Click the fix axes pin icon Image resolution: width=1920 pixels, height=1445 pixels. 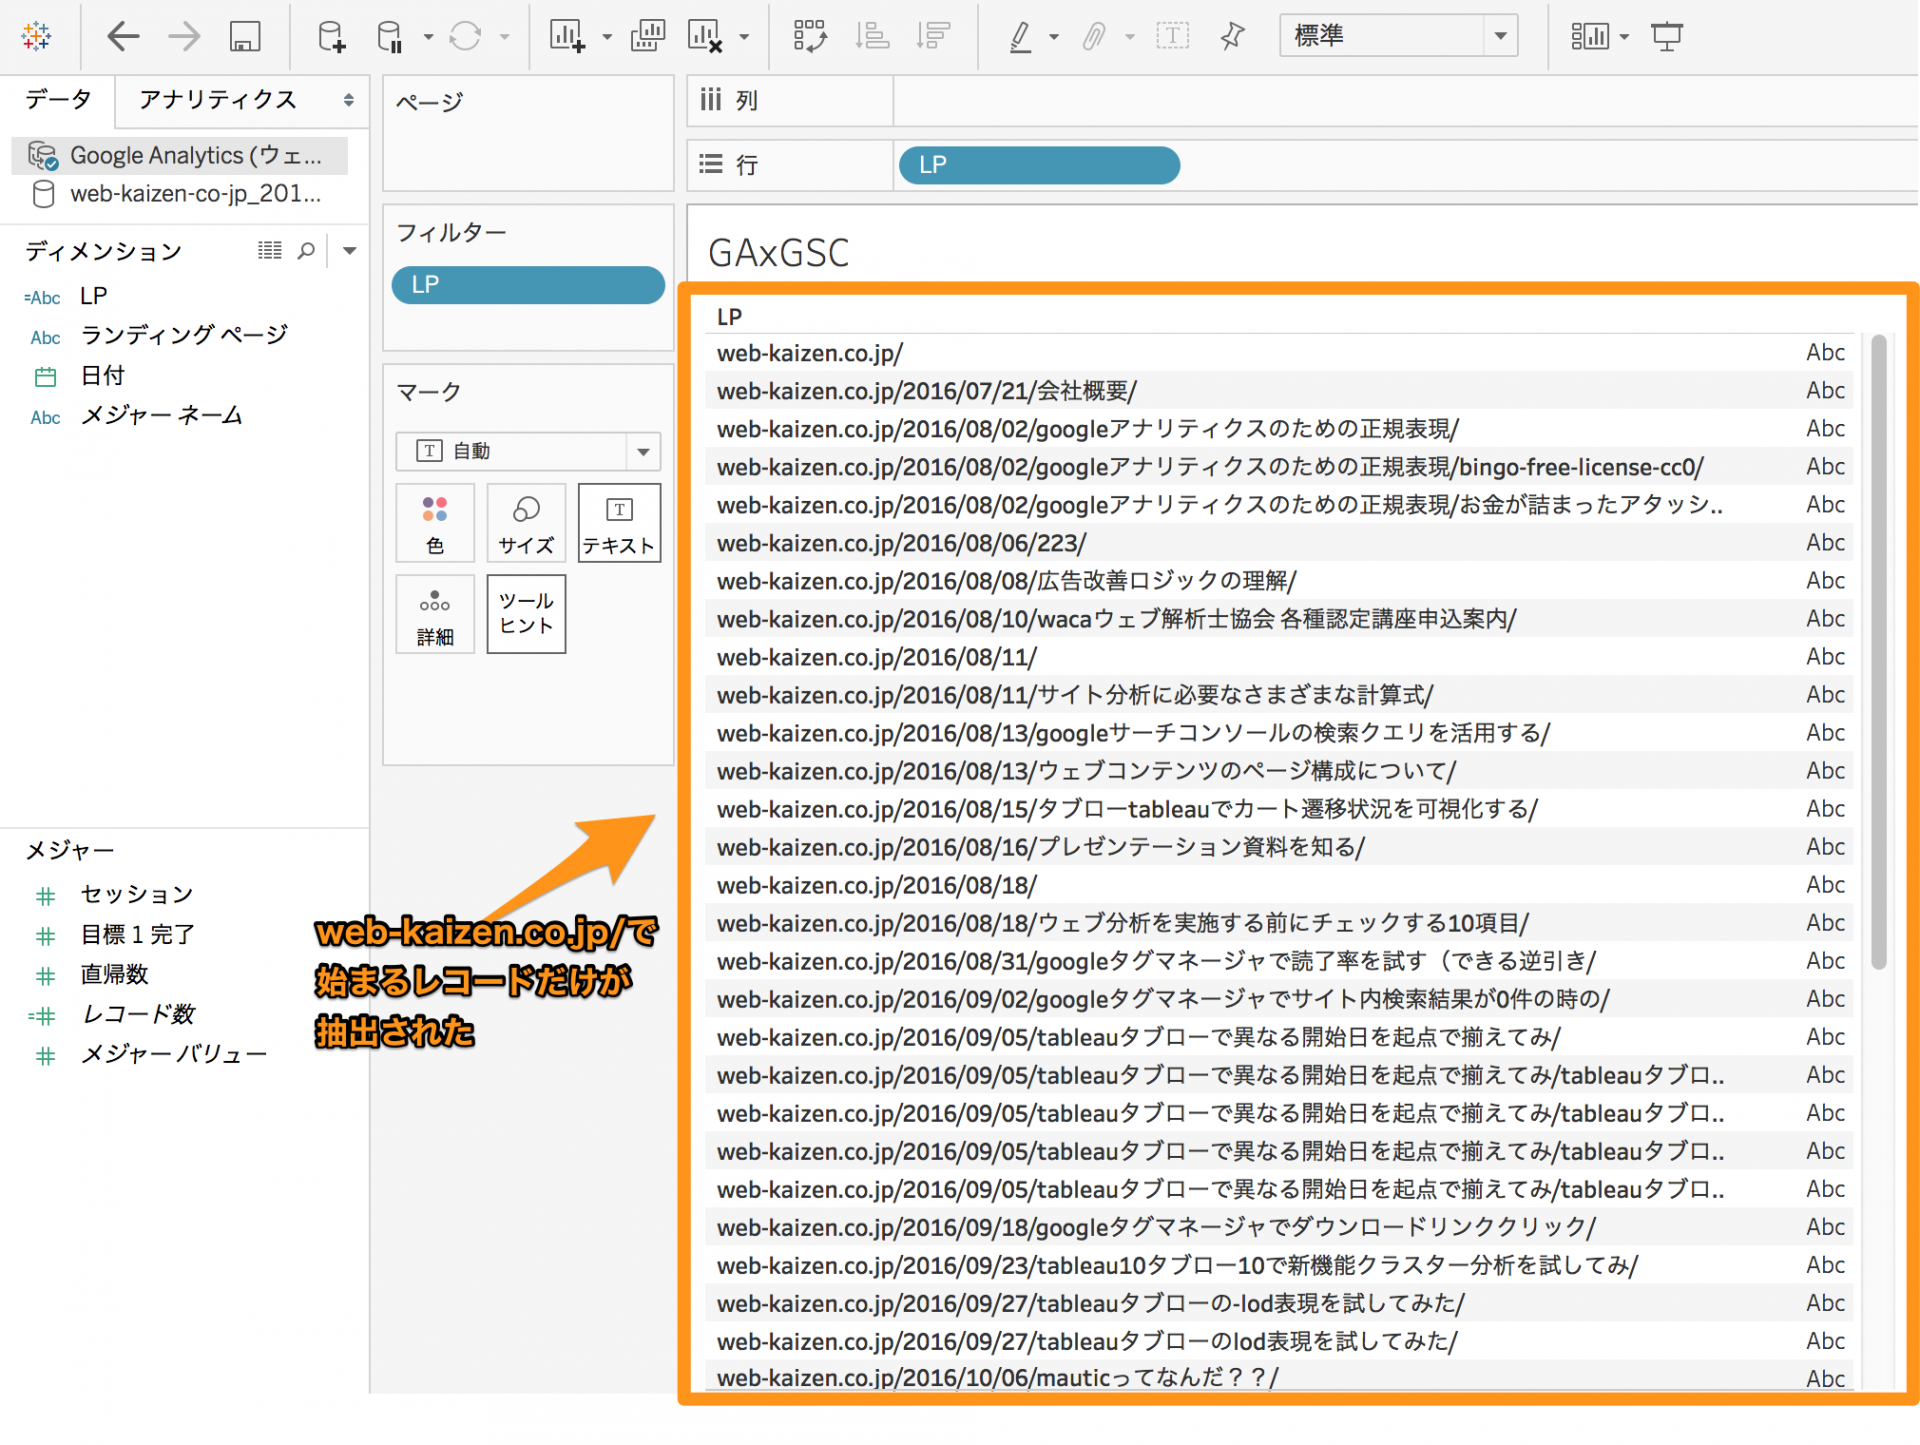pos(1232,37)
